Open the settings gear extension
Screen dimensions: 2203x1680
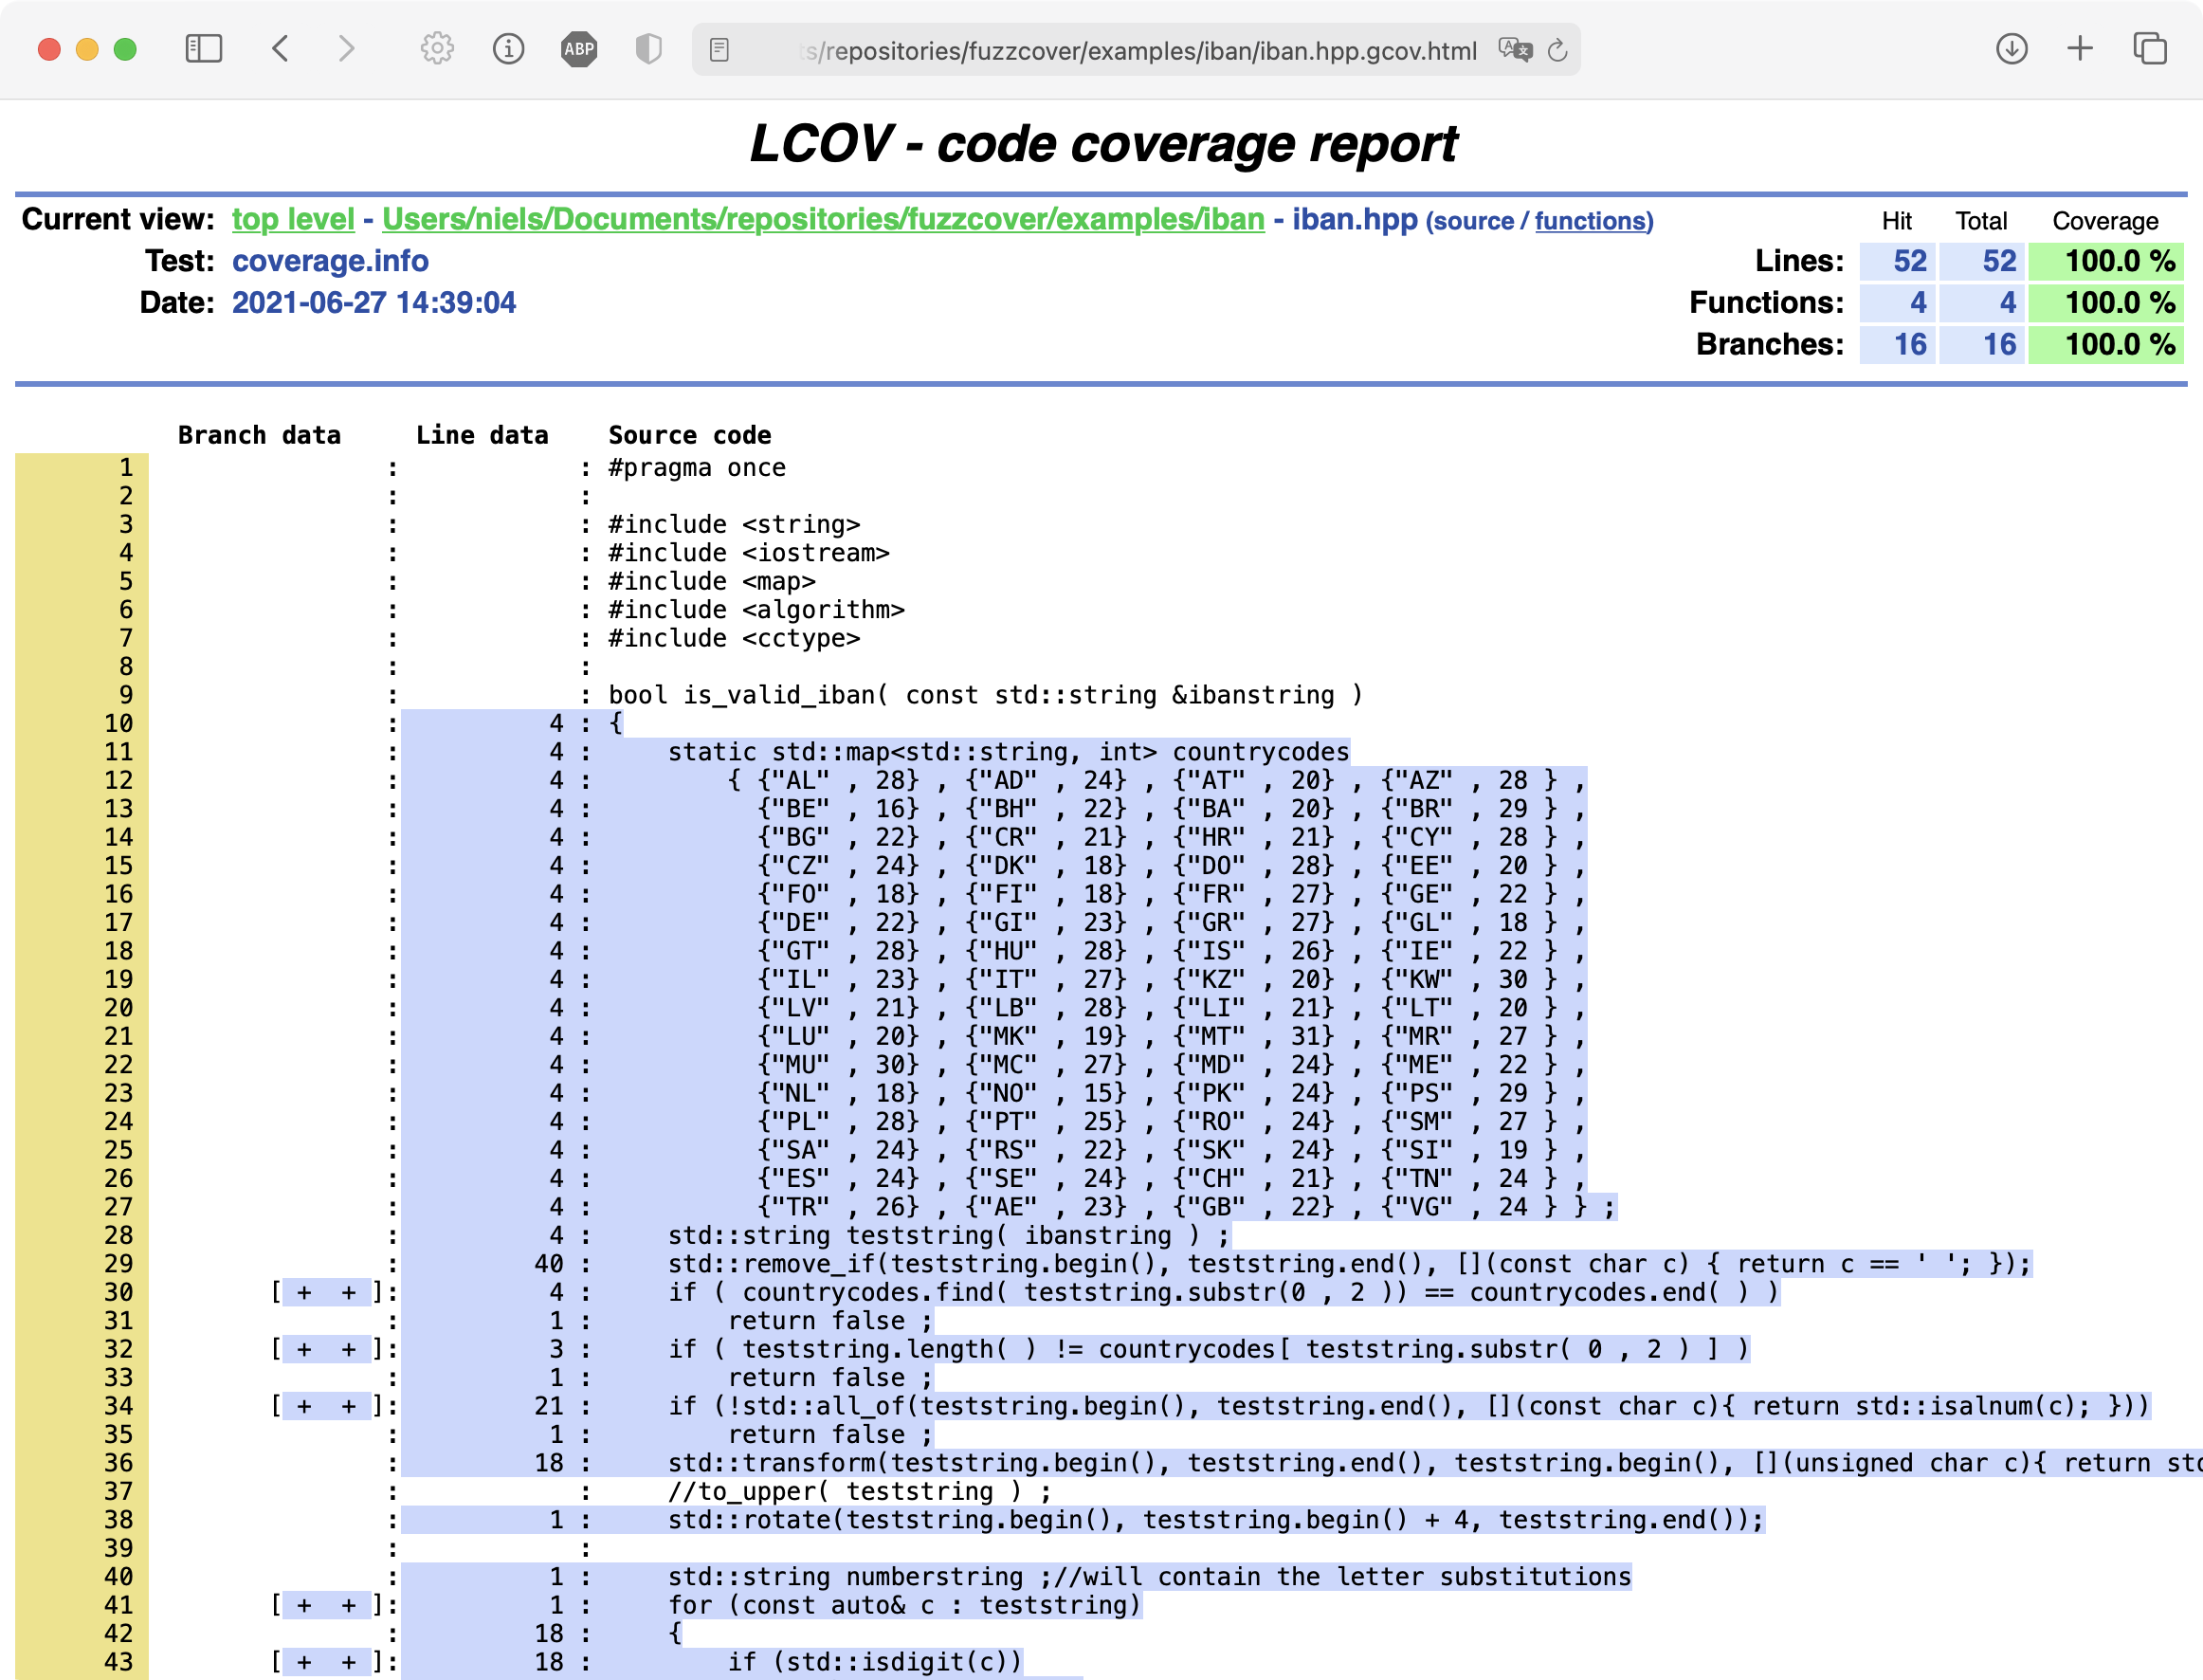(x=437, y=49)
